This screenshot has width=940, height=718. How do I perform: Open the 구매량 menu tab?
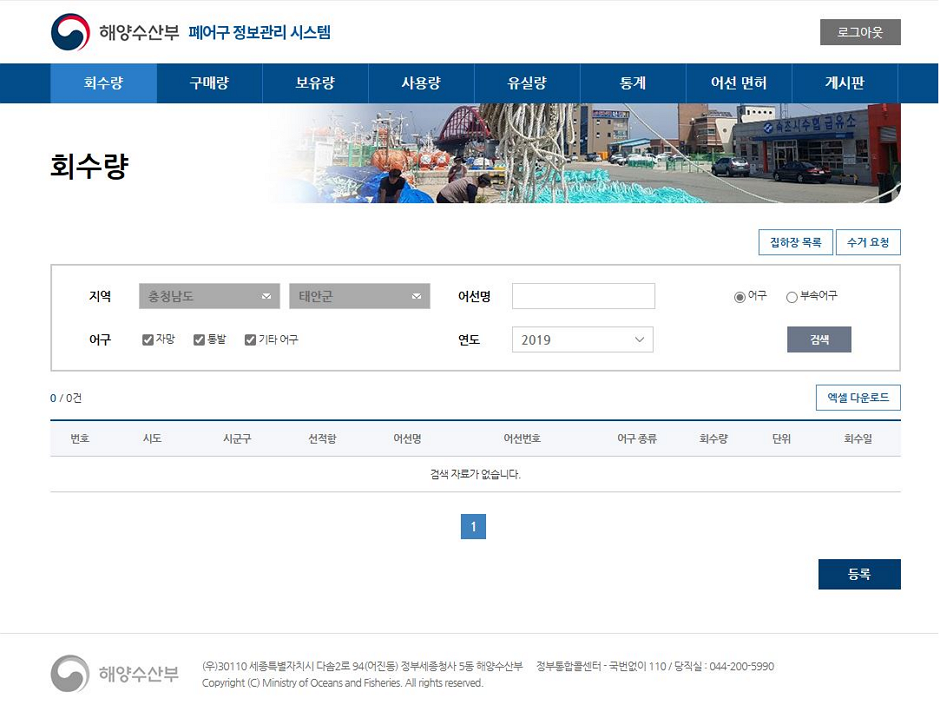click(209, 83)
